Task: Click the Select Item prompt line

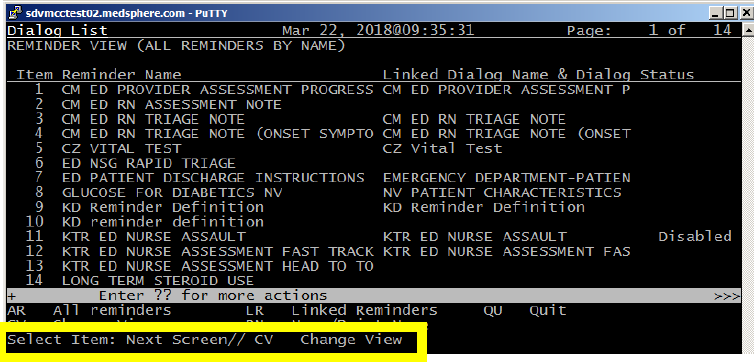Action: click(204, 340)
